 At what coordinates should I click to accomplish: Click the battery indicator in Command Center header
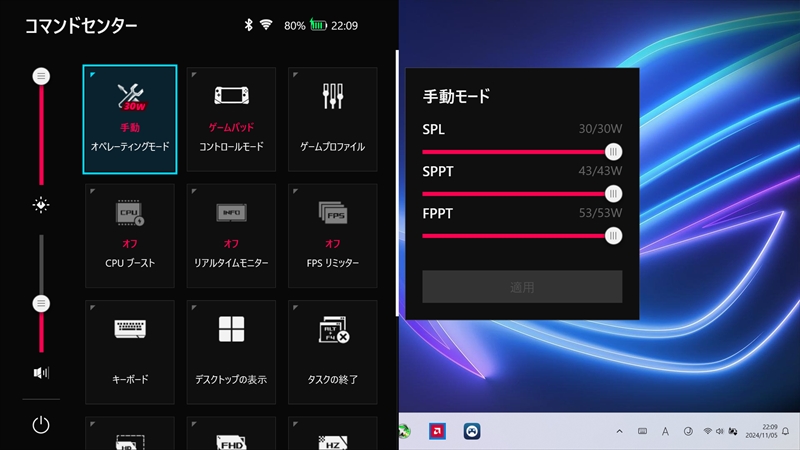pyautogui.click(x=318, y=24)
